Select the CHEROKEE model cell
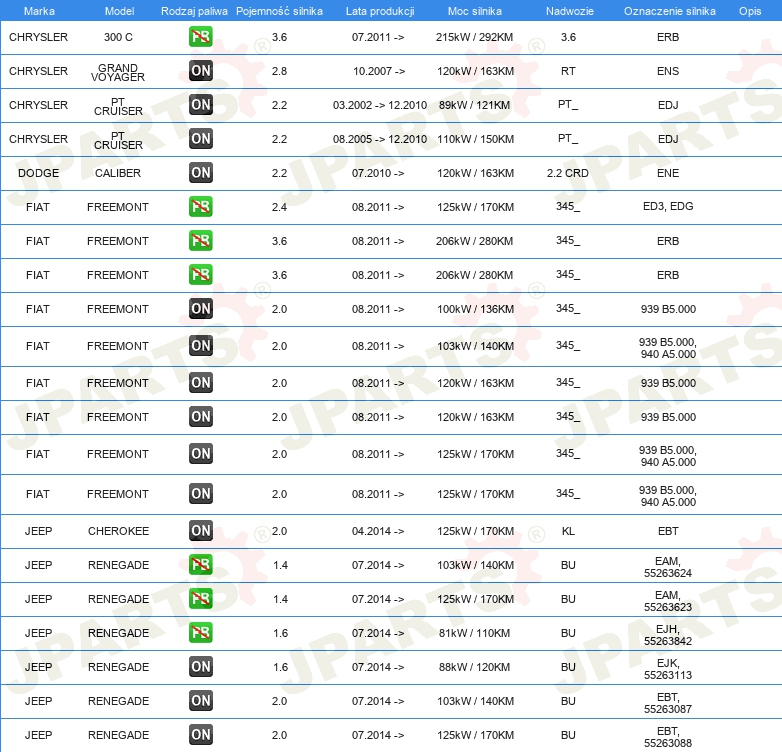The width and height of the screenshot is (782, 752). tap(118, 531)
